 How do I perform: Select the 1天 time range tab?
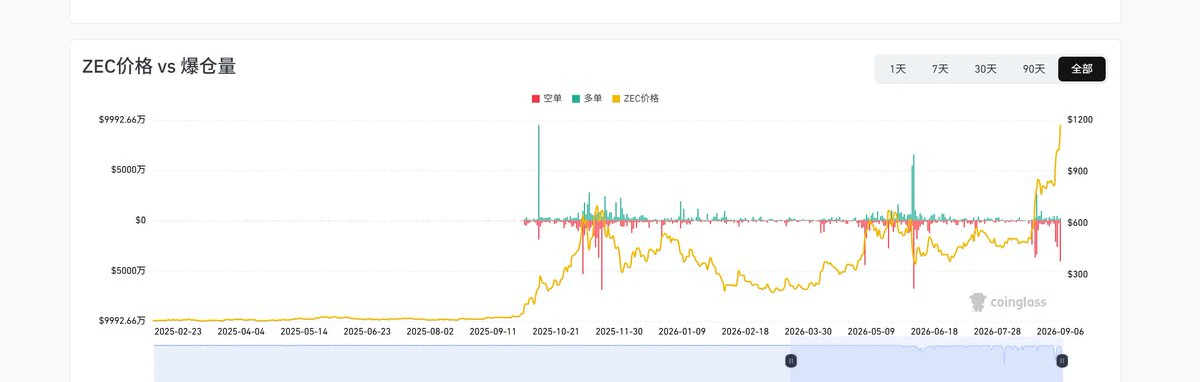[x=898, y=69]
